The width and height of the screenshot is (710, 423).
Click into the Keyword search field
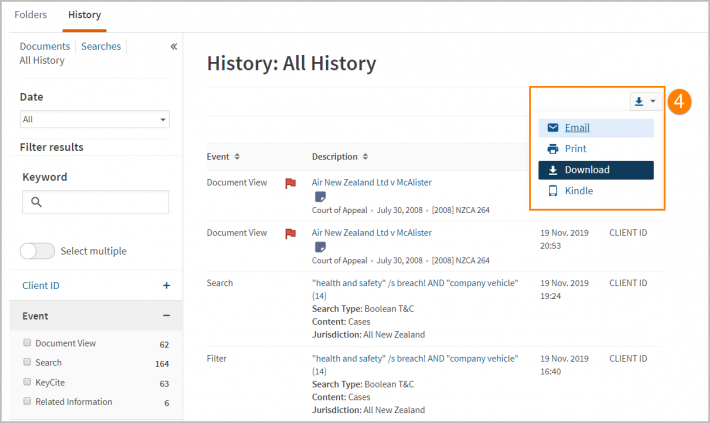(96, 202)
